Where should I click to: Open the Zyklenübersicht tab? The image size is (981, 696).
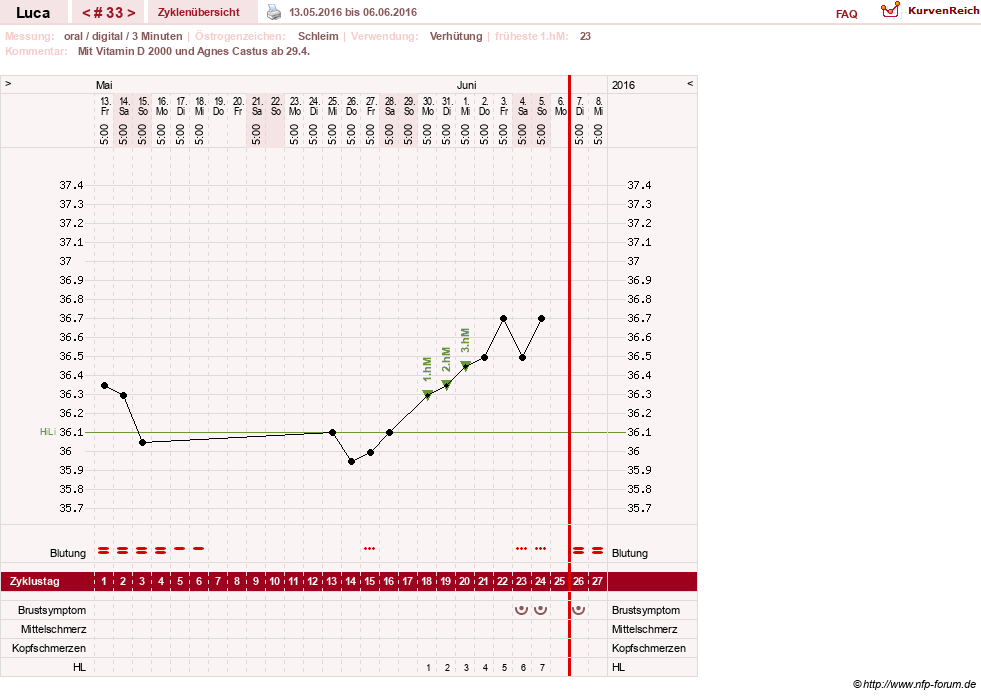click(199, 12)
